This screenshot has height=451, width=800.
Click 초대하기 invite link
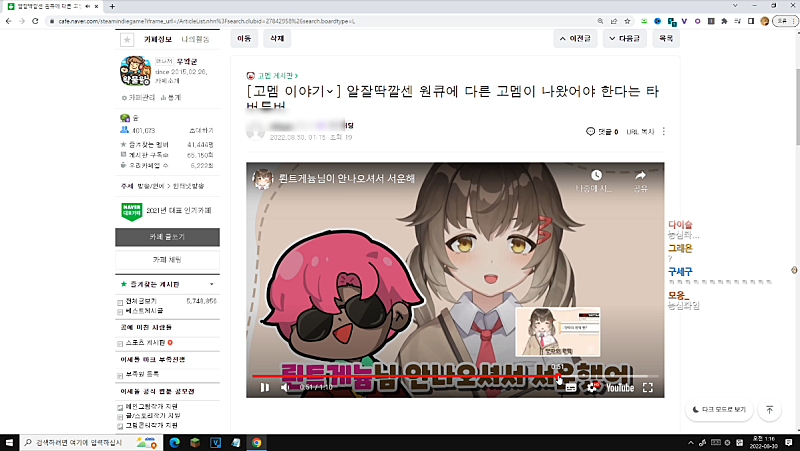click(x=201, y=131)
